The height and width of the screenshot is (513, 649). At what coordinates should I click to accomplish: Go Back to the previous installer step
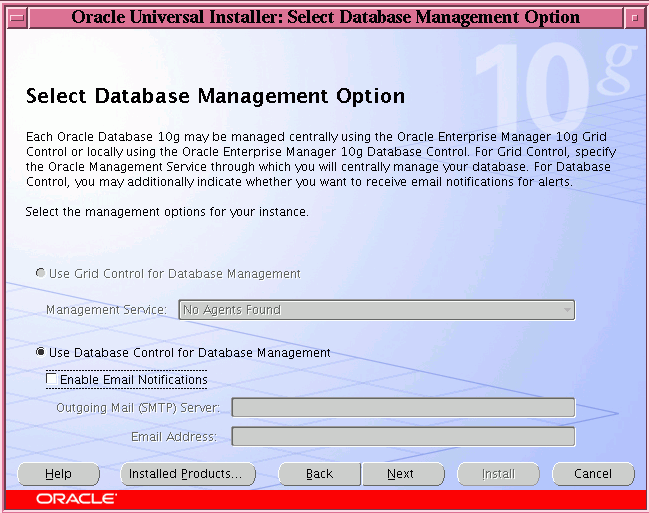319,474
